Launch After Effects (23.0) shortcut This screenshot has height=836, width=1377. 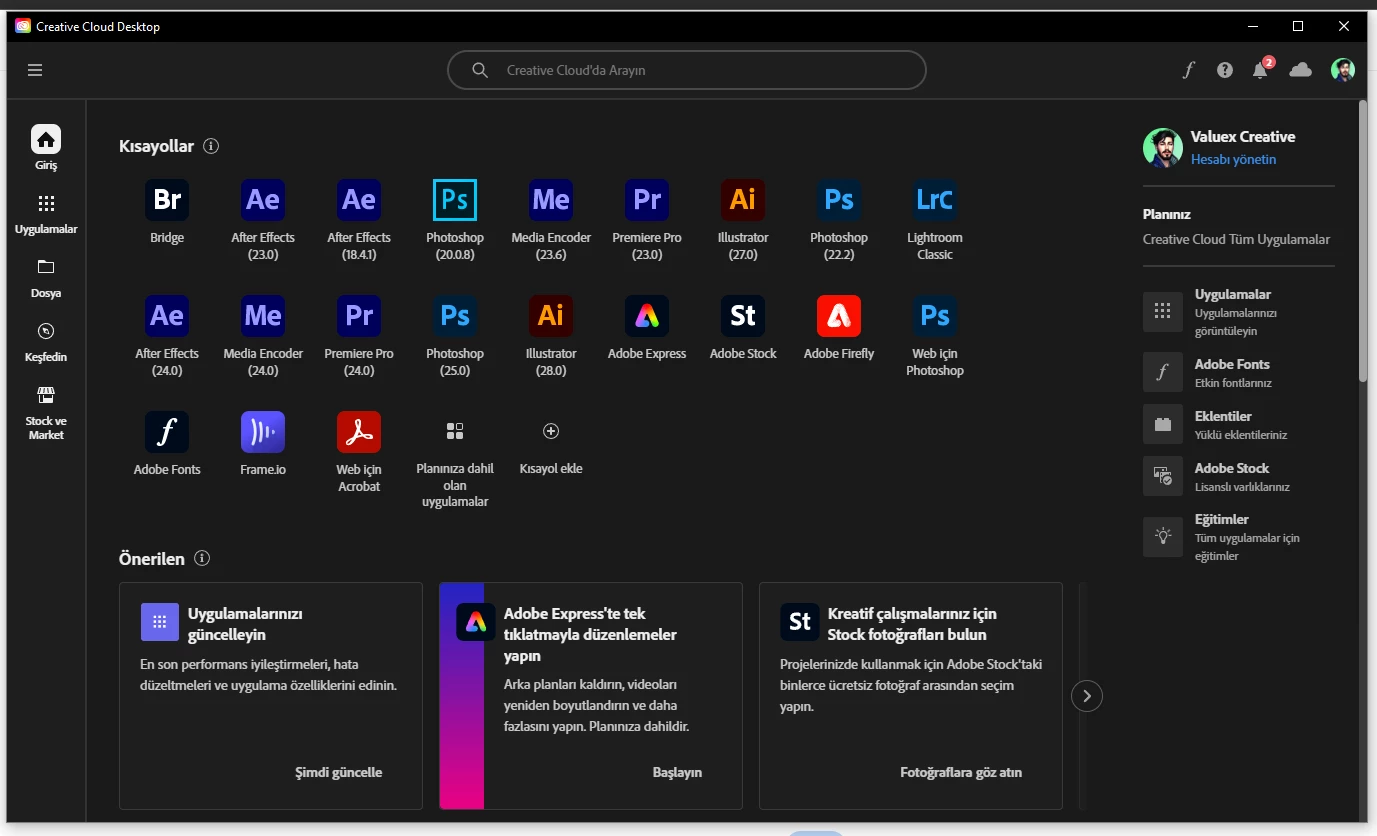[x=263, y=200]
